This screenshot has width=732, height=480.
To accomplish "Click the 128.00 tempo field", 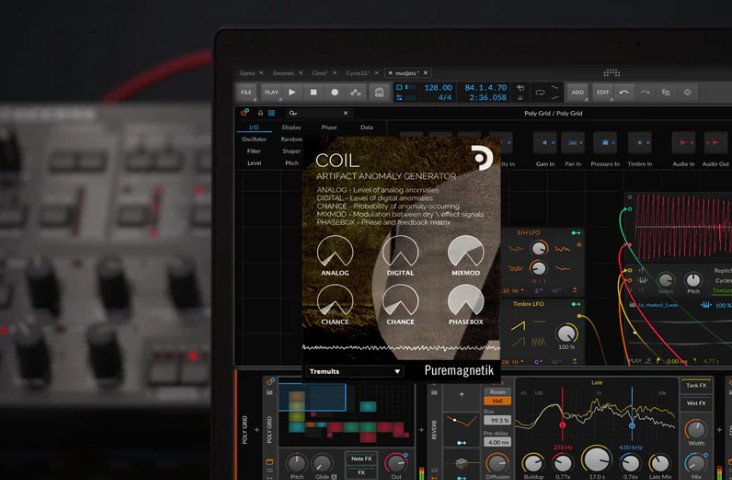I will 437,87.
